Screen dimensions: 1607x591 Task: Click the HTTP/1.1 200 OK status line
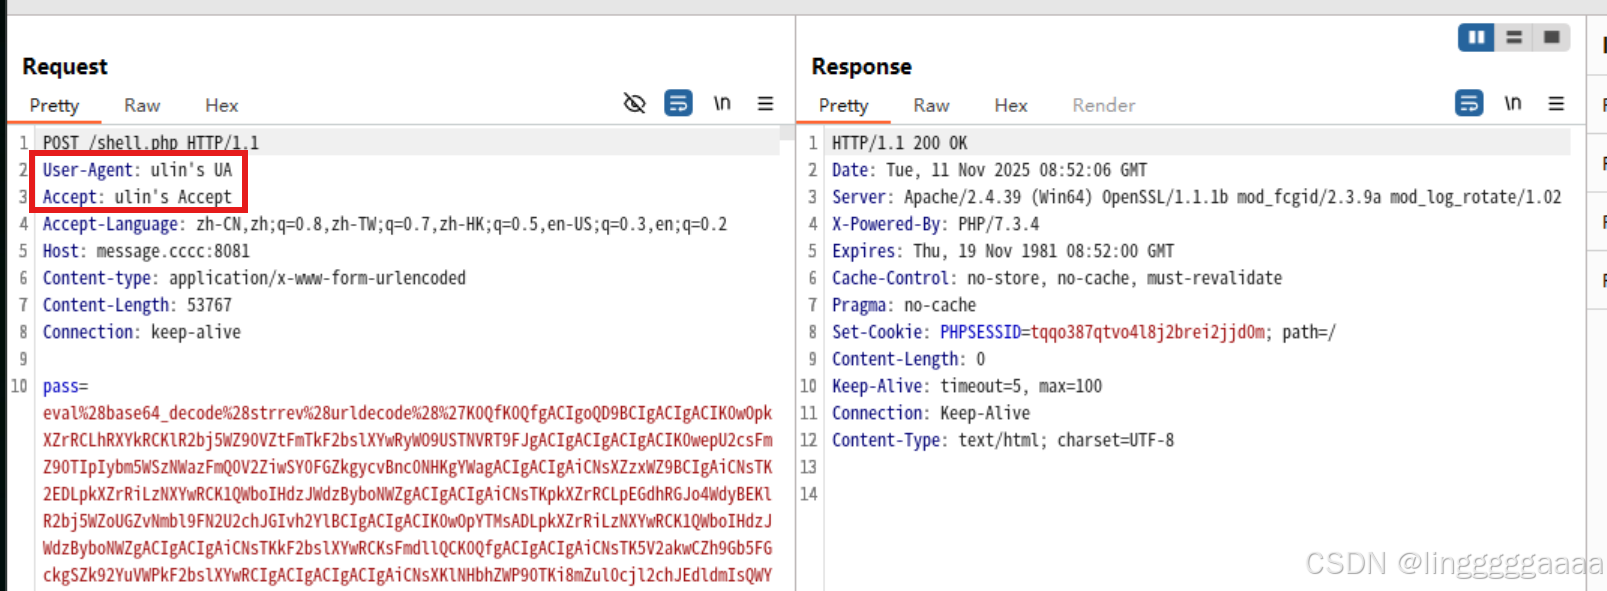900,143
